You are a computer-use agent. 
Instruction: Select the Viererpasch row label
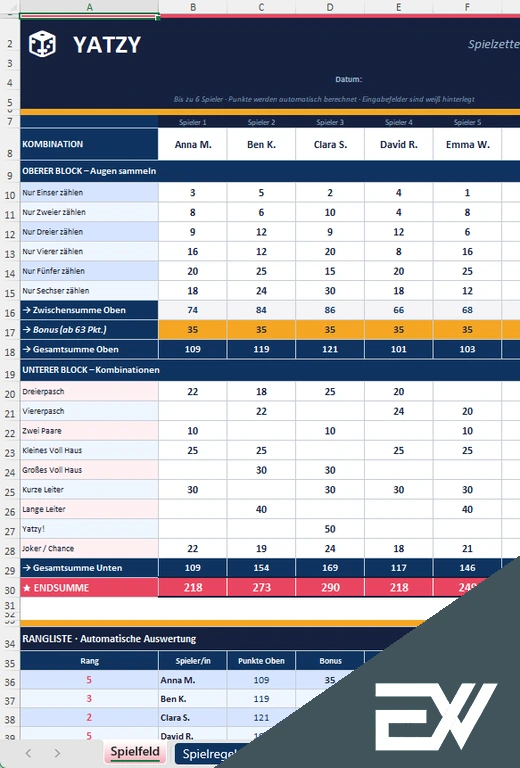click(x=89, y=411)
